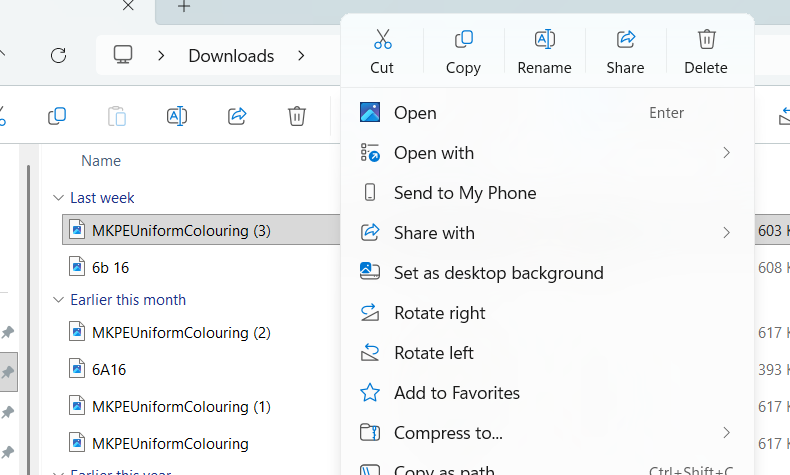Click the Rename icon in context menu
Viewport: 790px width, 475px height.
coord(544,40)
